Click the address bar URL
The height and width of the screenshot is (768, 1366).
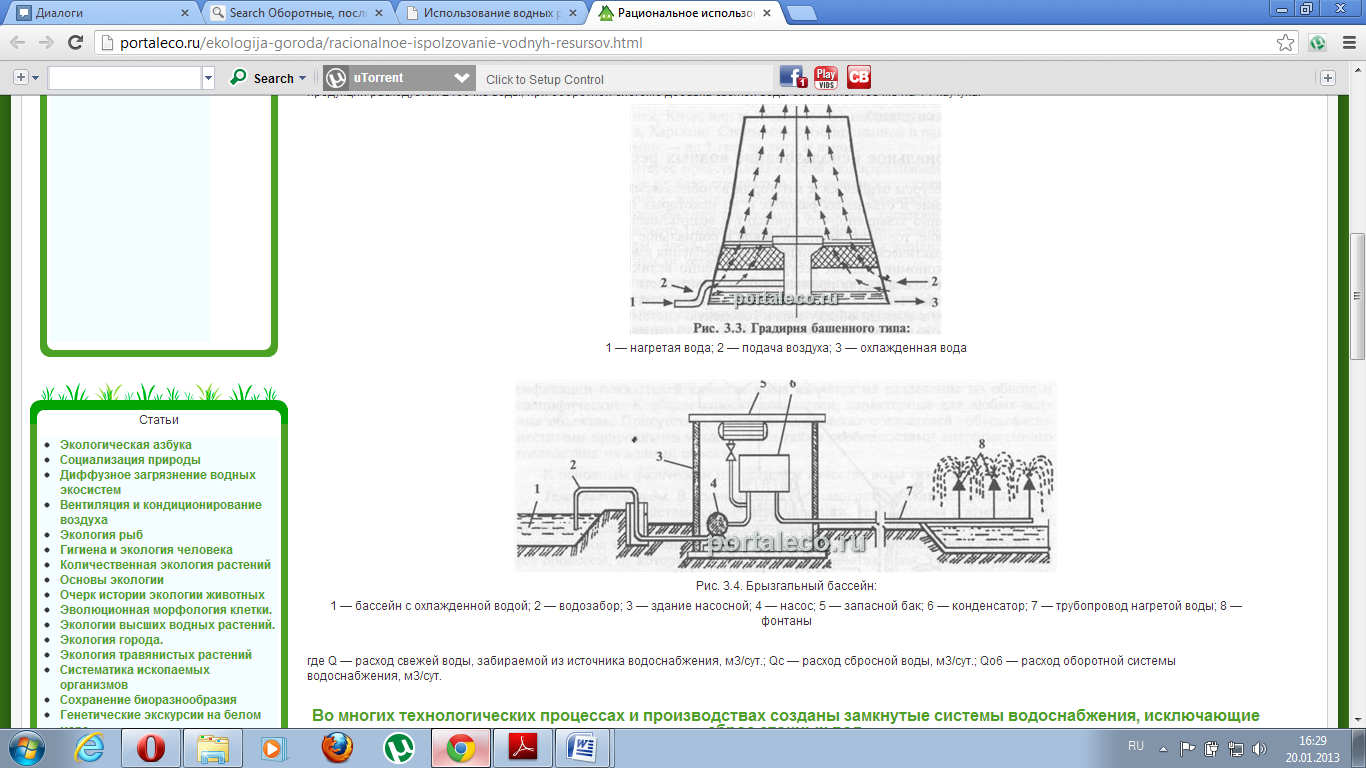[382, 44]
